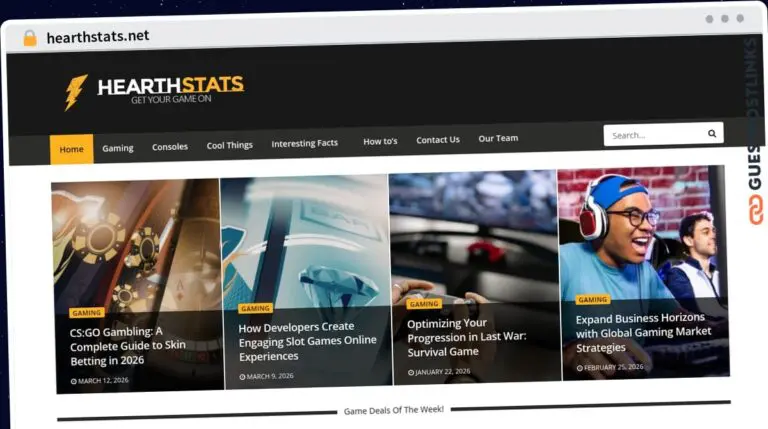Click the clock icon beside January 22, 2026

411,372
